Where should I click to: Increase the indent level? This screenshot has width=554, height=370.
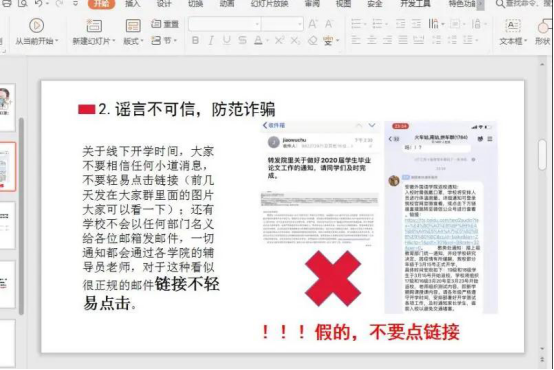416,24
